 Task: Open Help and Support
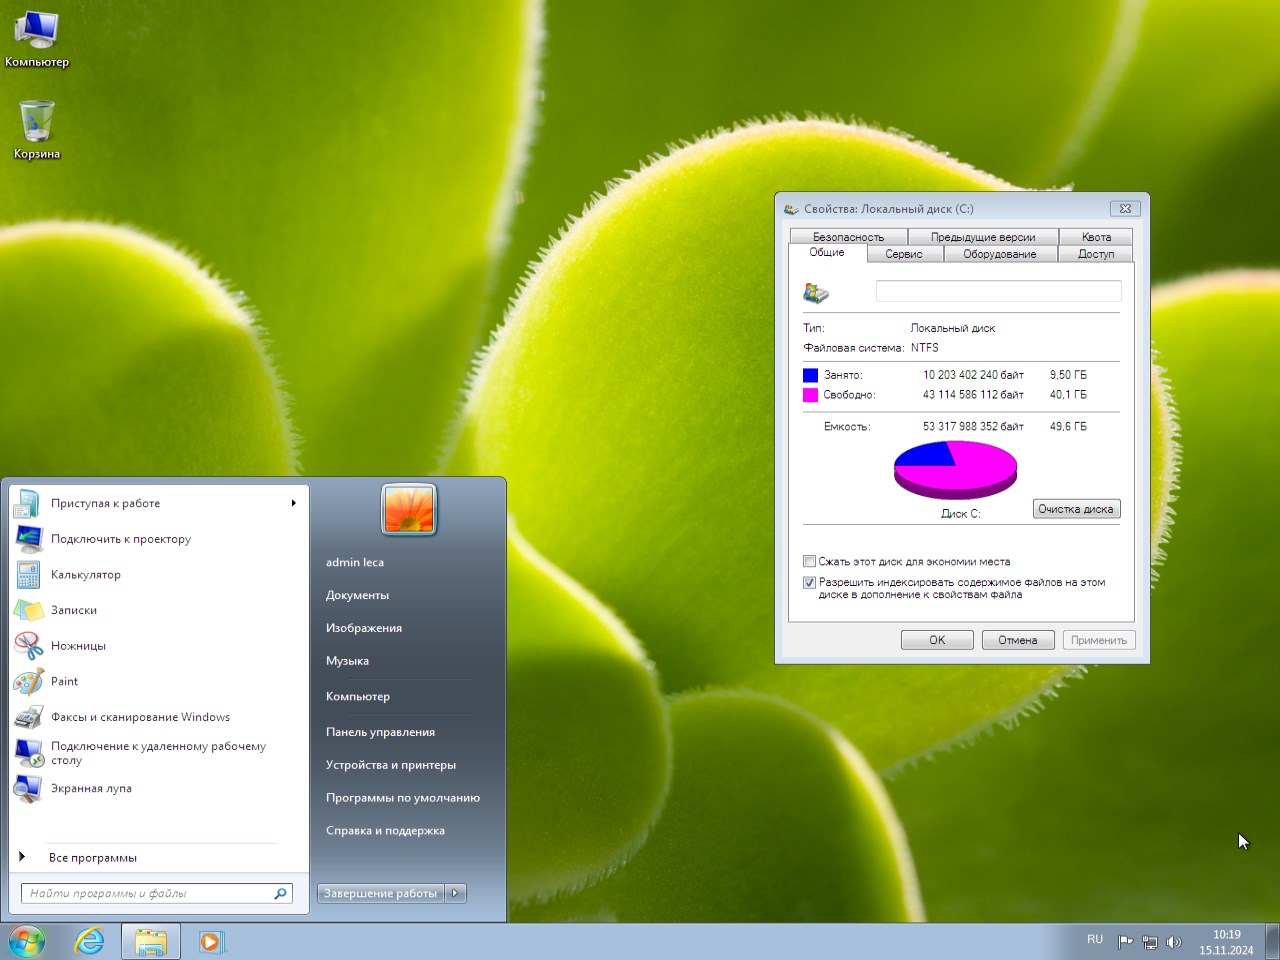385,831
